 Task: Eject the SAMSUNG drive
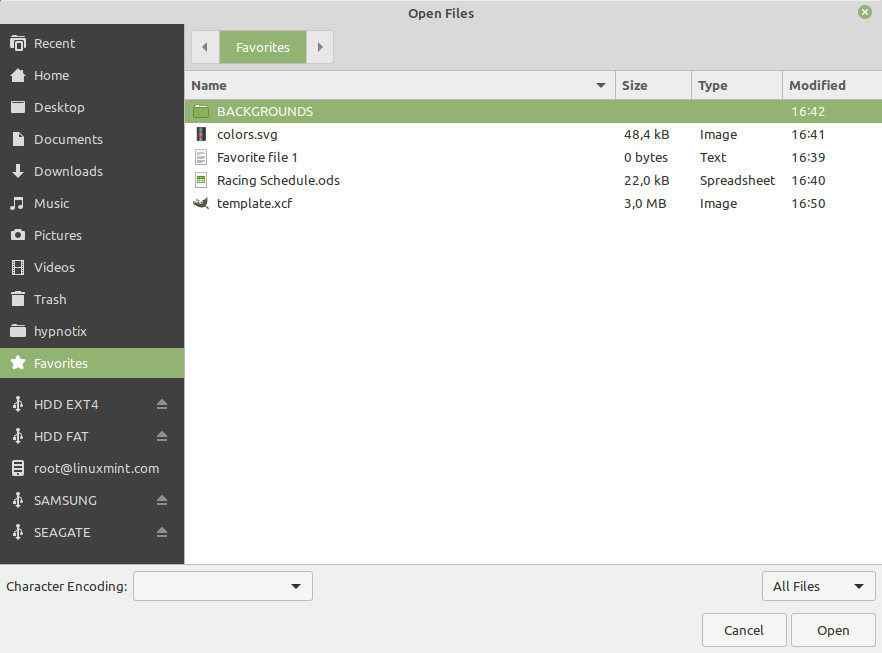(162, 501)
